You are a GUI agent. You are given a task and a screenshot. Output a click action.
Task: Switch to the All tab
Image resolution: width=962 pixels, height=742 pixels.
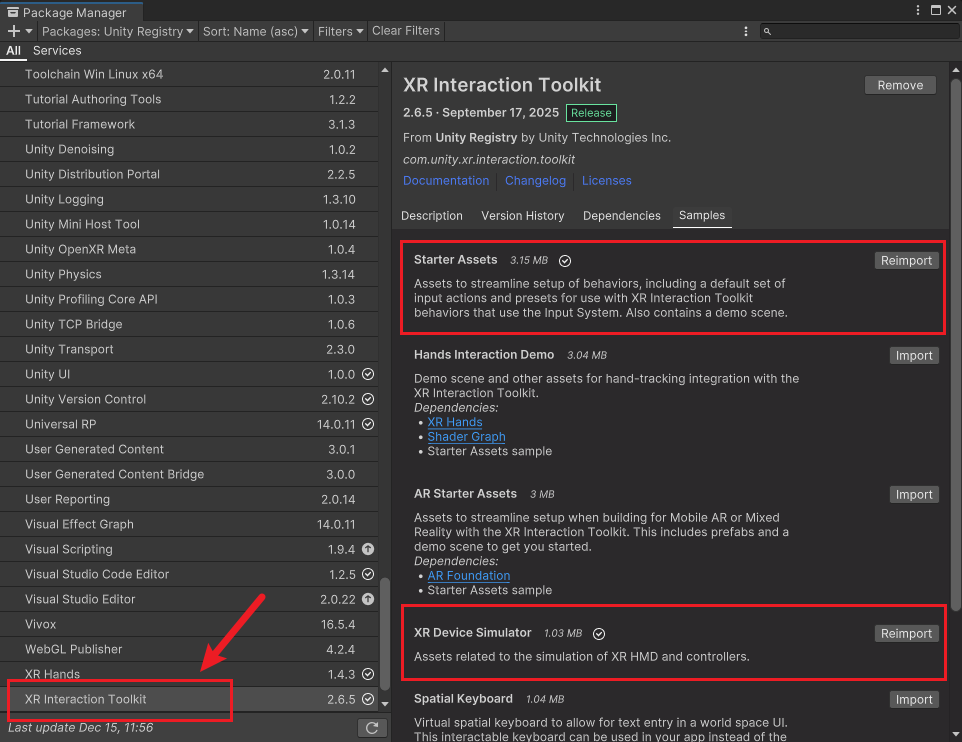click(x=13, y=51)
